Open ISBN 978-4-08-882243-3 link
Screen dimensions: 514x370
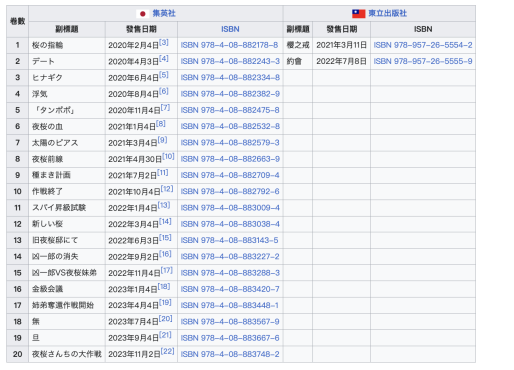[x=230, y=61]
